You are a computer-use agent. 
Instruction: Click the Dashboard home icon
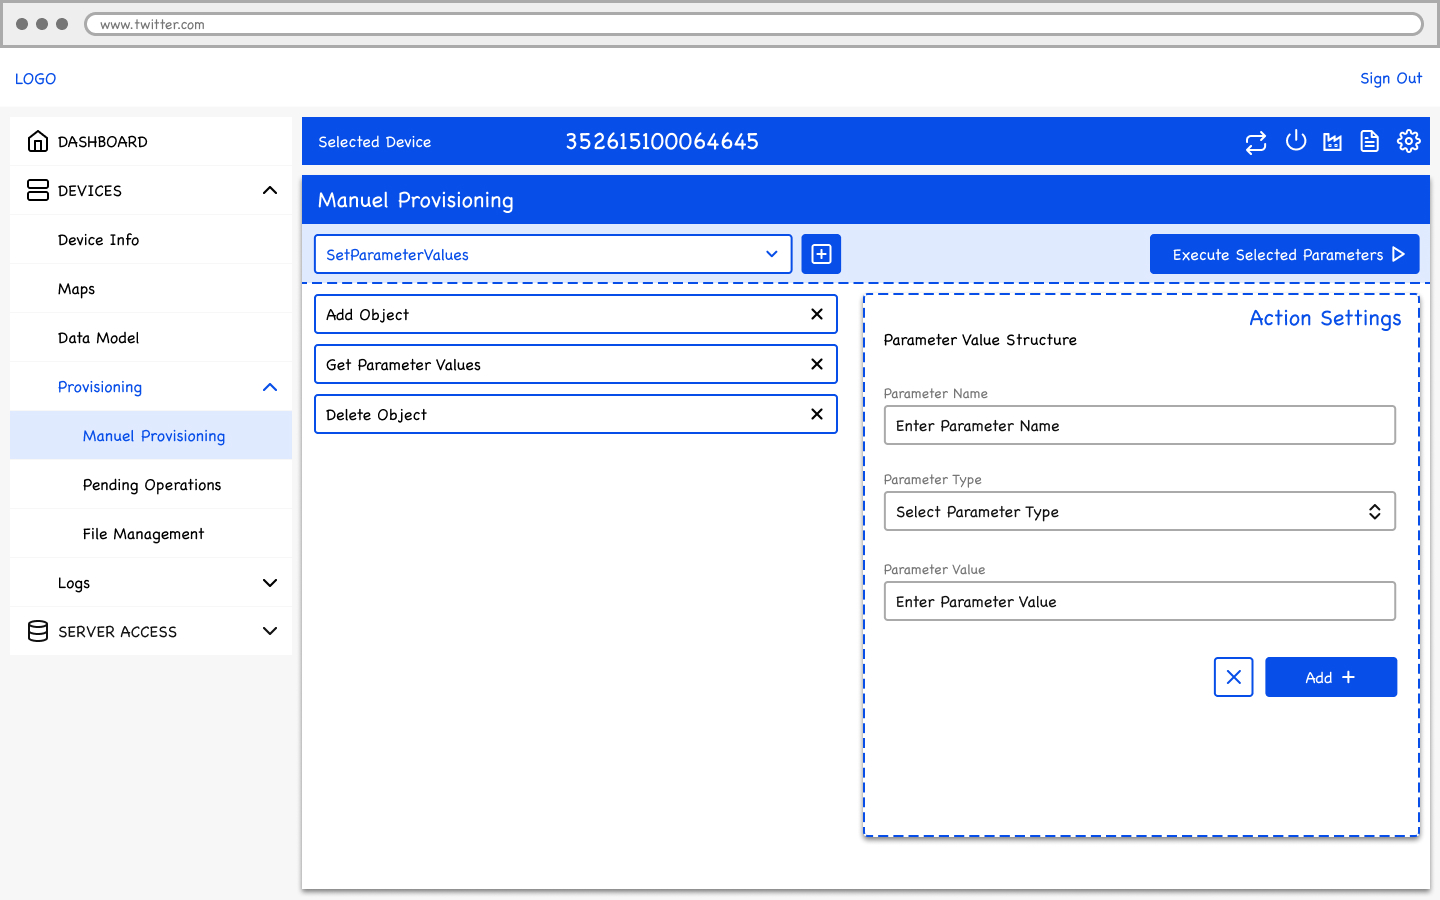(x=38, y=141)
